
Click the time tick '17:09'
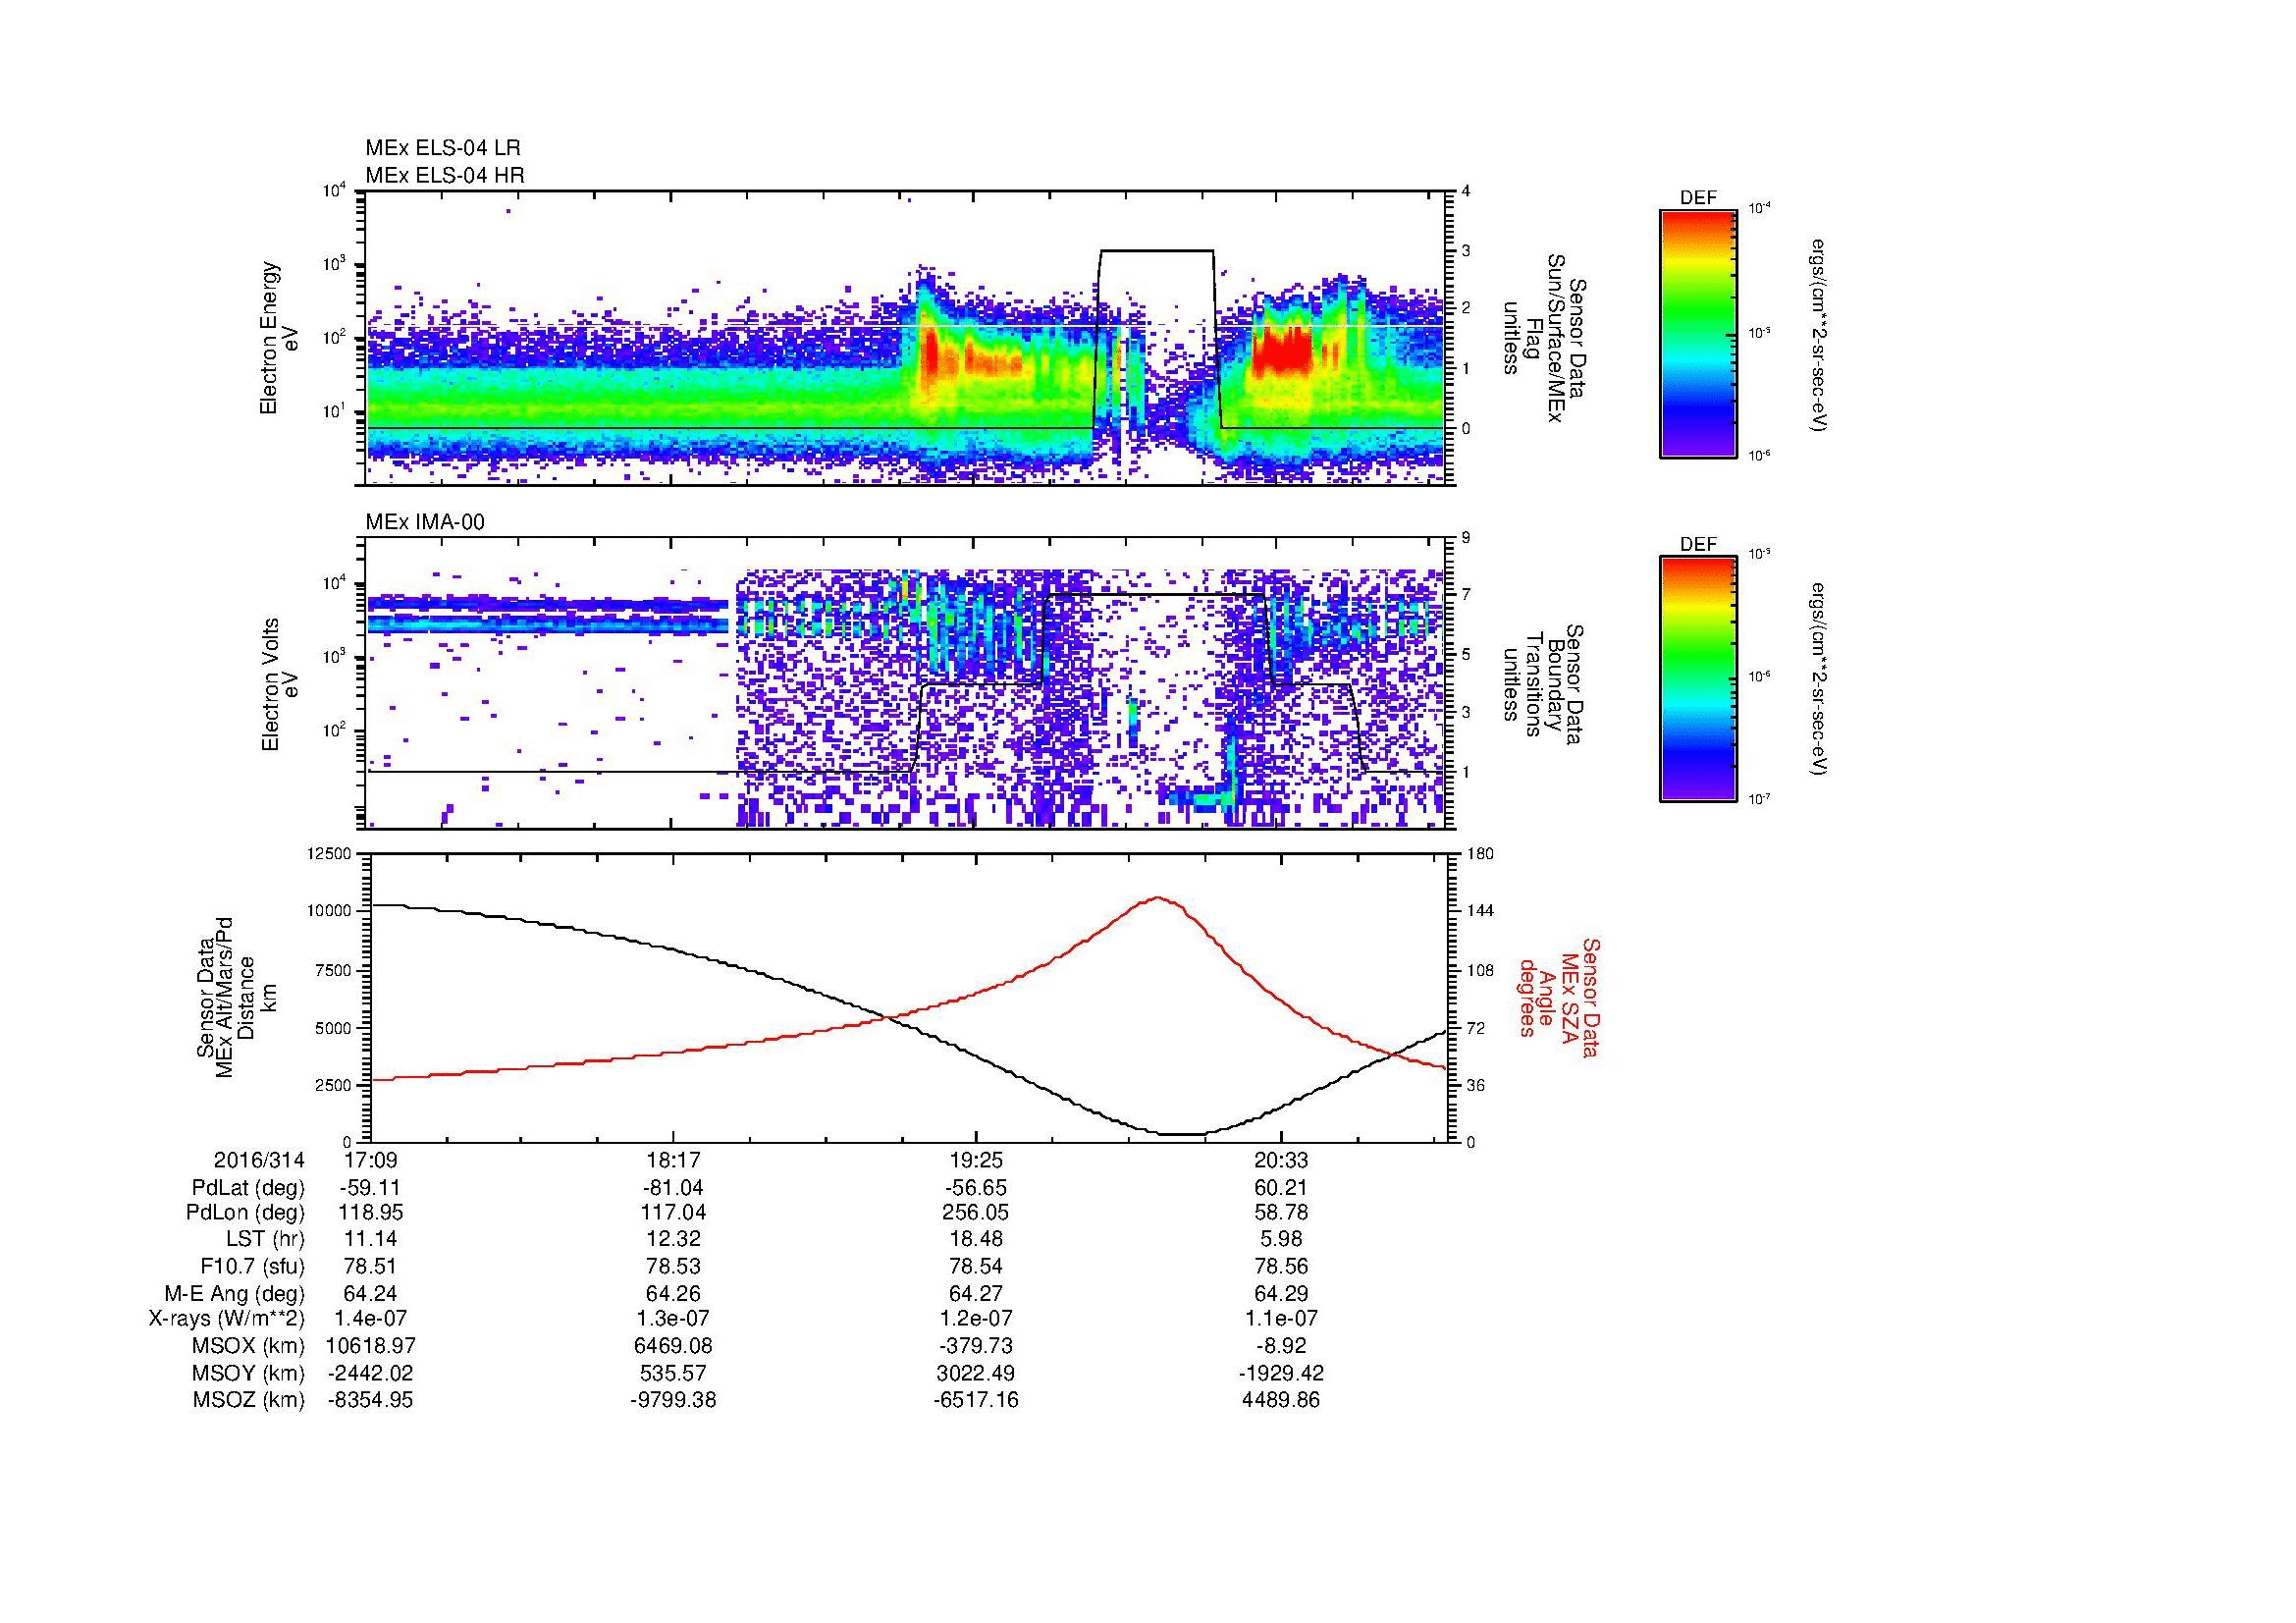click(x=371, y=1160)
